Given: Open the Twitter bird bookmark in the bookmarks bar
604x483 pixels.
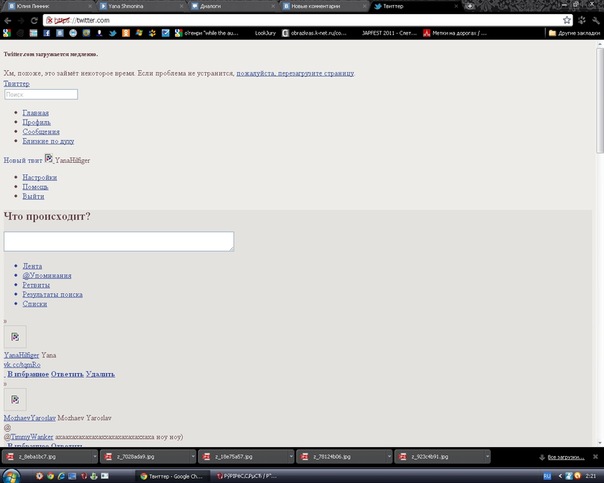Looking at the screenshot, I should click(x=112, y=33).
